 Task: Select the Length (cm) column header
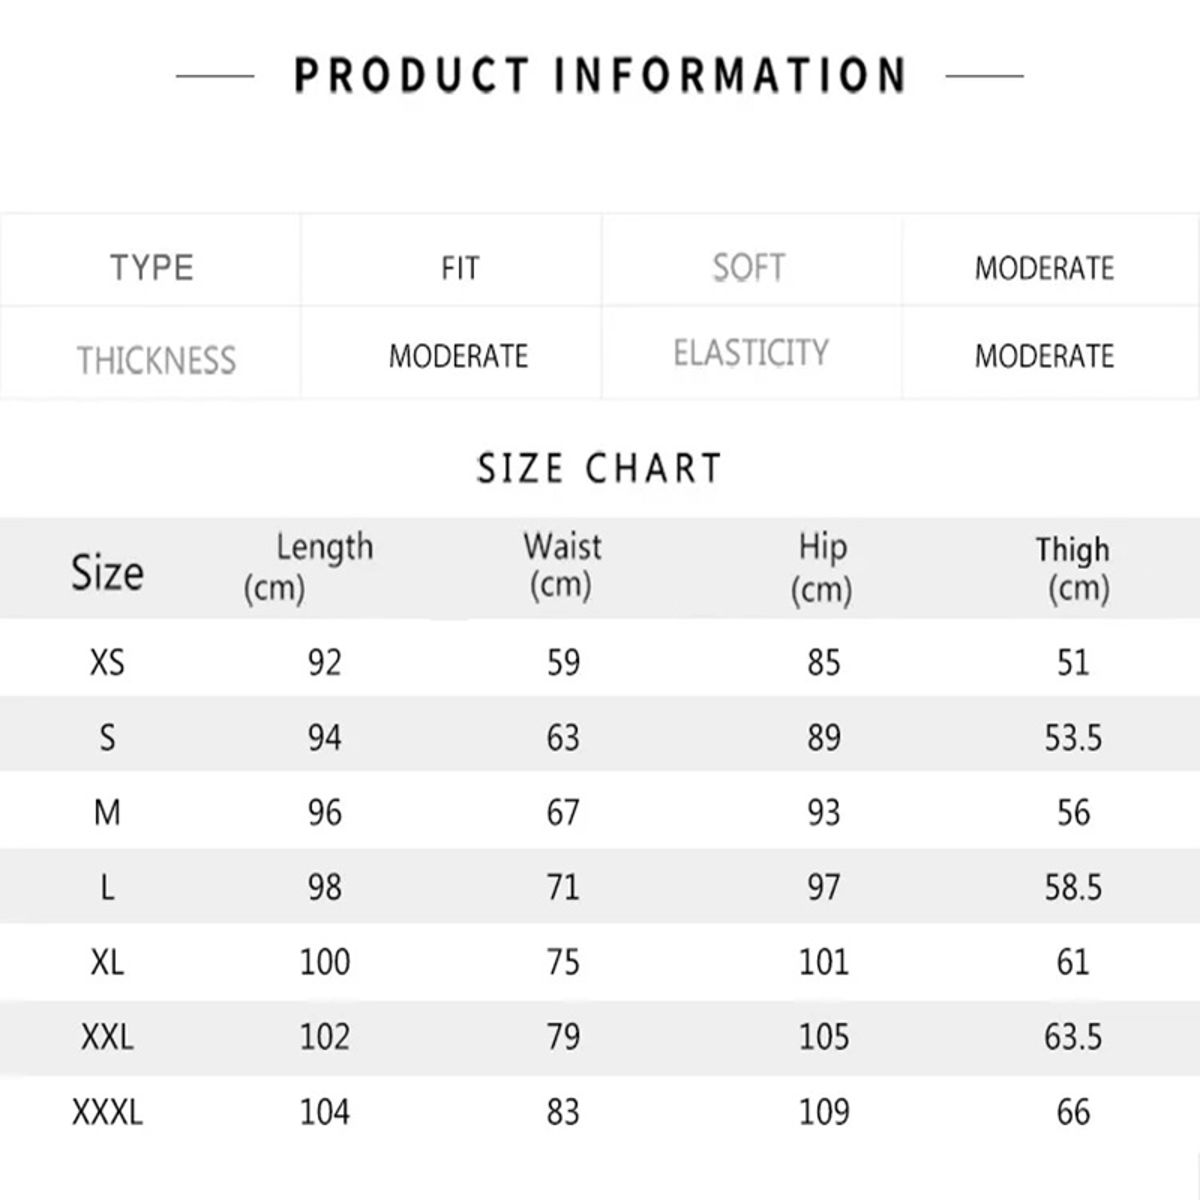point(310,567)
